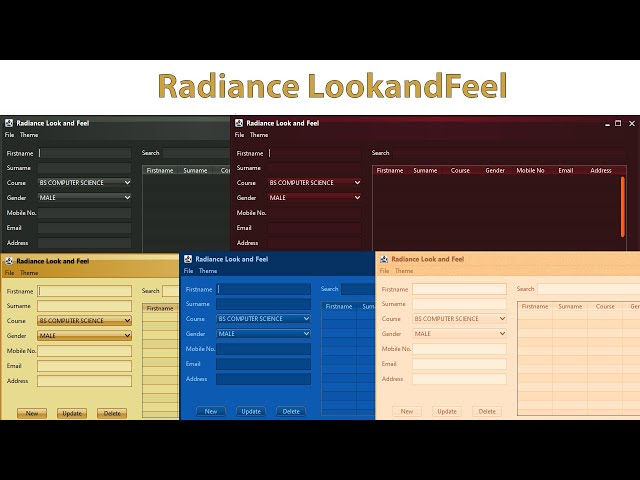The height and width of the screenshot is (480, 640).
Task: Open Theme menu in maroon window
Action: (259, 135)
